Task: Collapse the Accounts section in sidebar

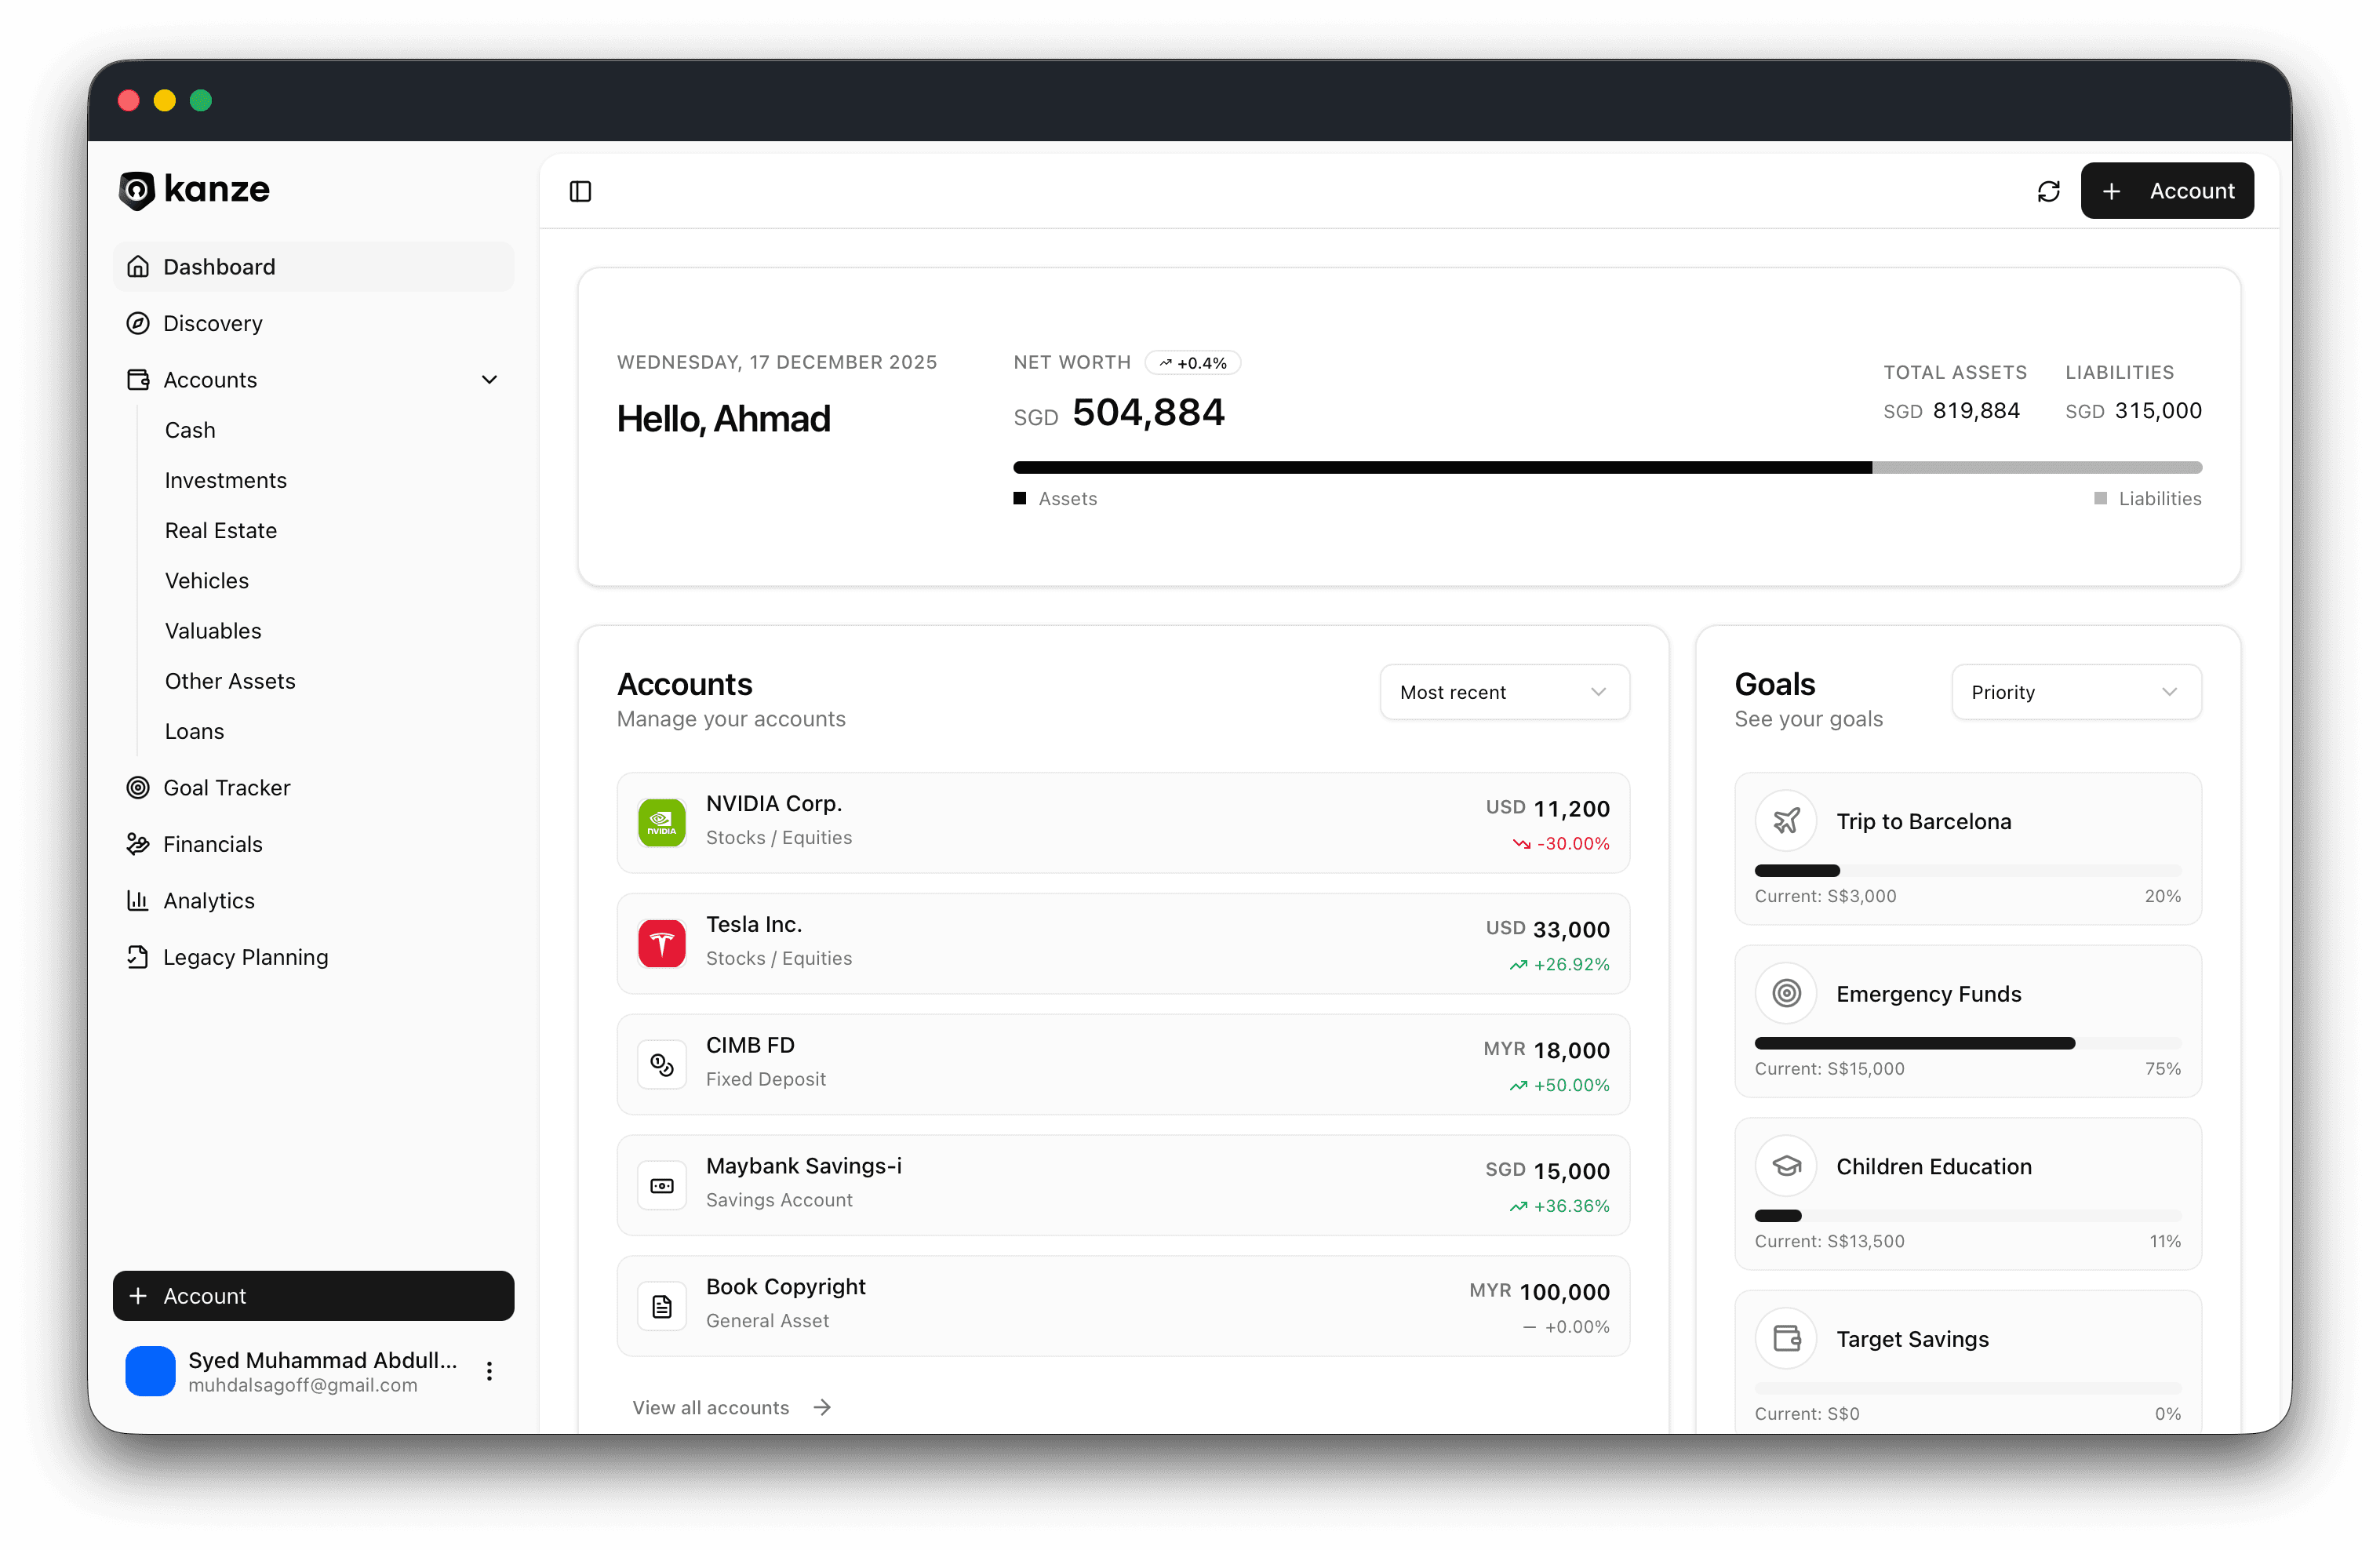Action: (x=489, y=379)
